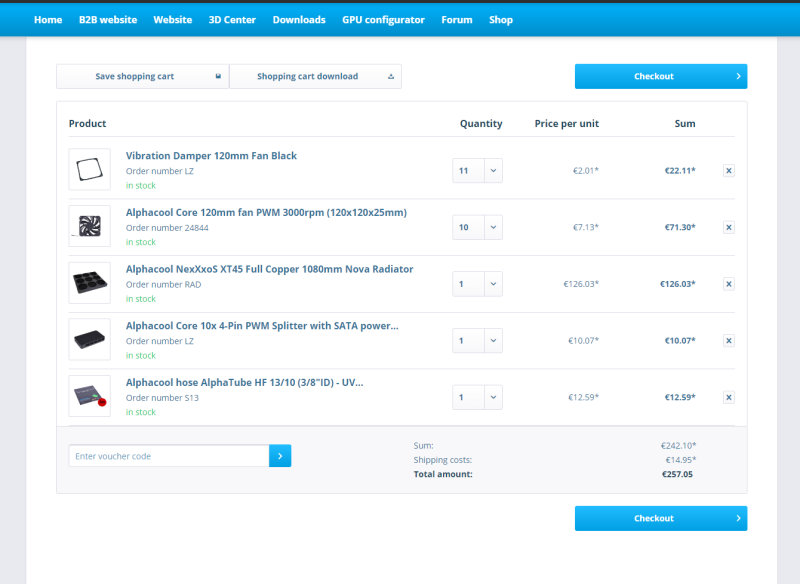Image resolution: width=800 pixels, height=584 pixels.
Task: Open Vibration Damper 120mm Fan Black link
Action: pyautogui.click(x=211, y=156)
